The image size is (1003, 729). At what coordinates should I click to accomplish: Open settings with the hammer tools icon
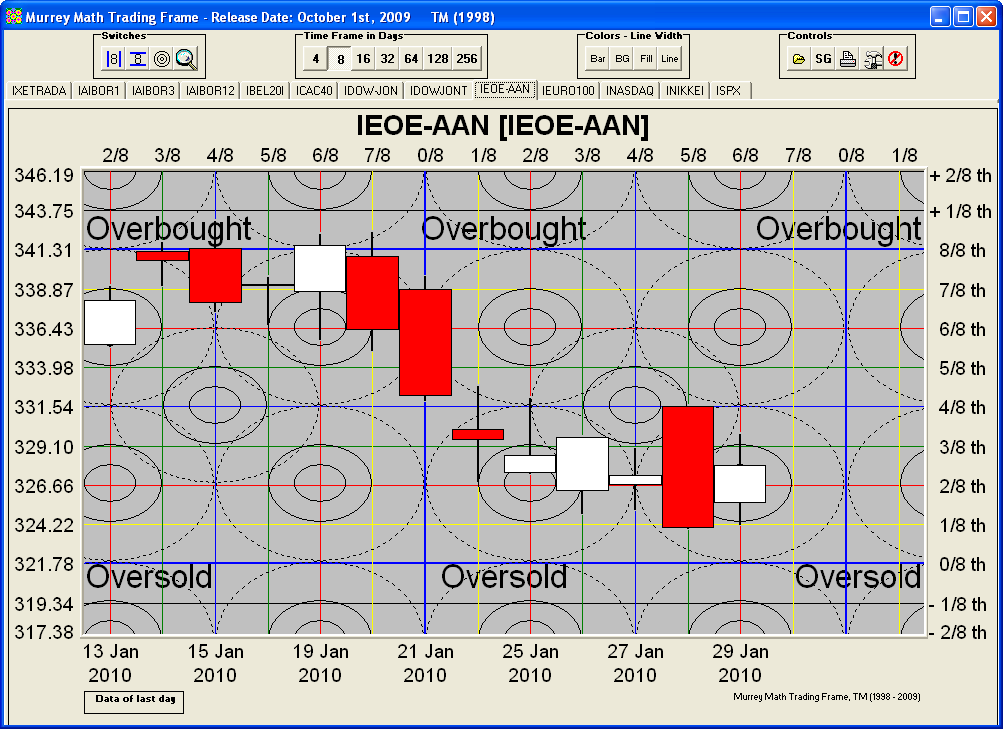(x=872, y=59)
